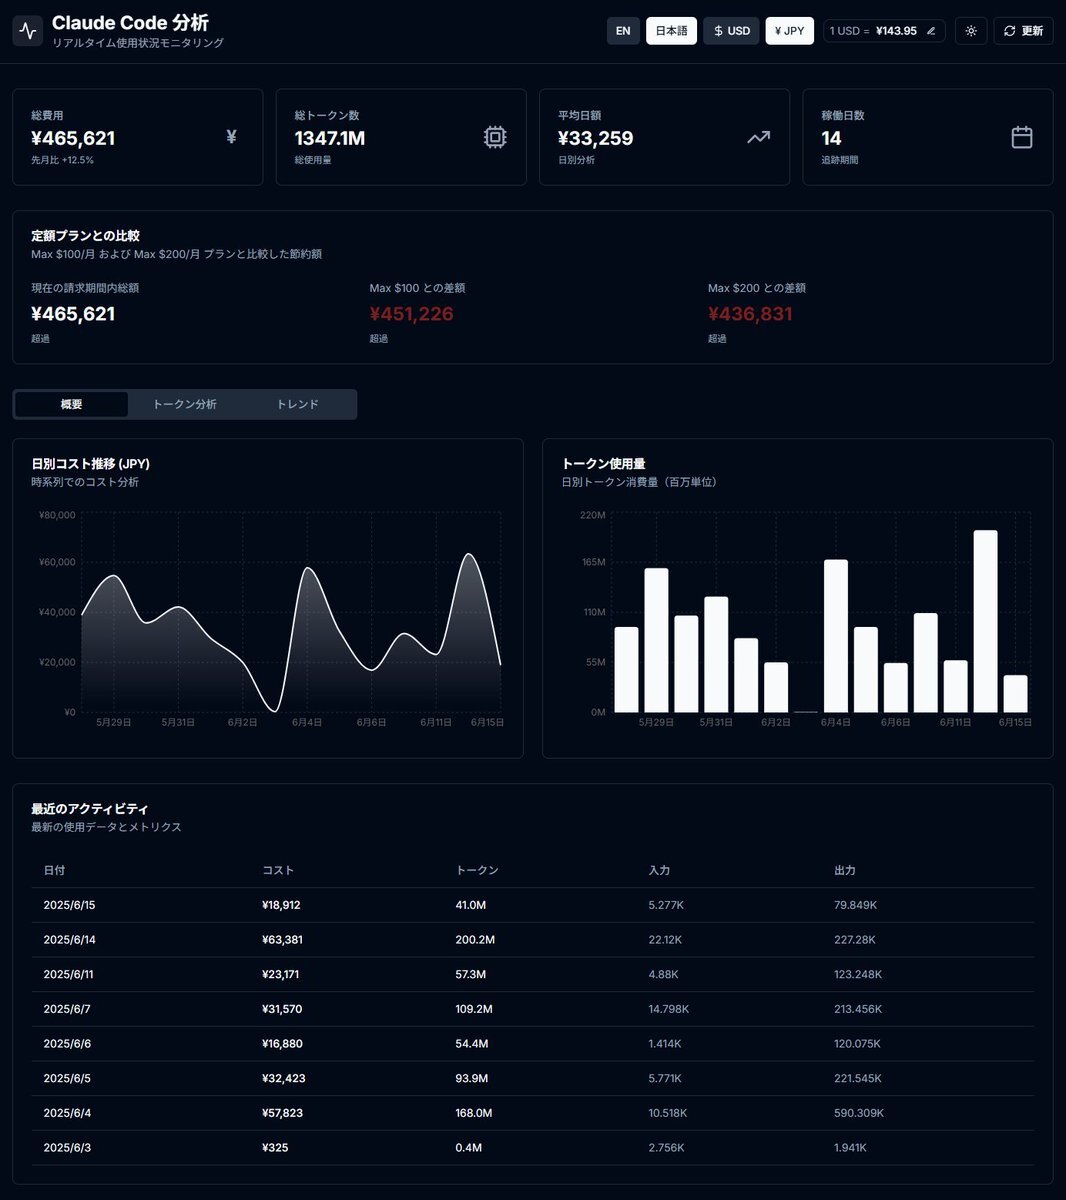The image size is (1066, 1200).
Task: Select the 2025/6/3 date cell
Action: (66, 1148)
